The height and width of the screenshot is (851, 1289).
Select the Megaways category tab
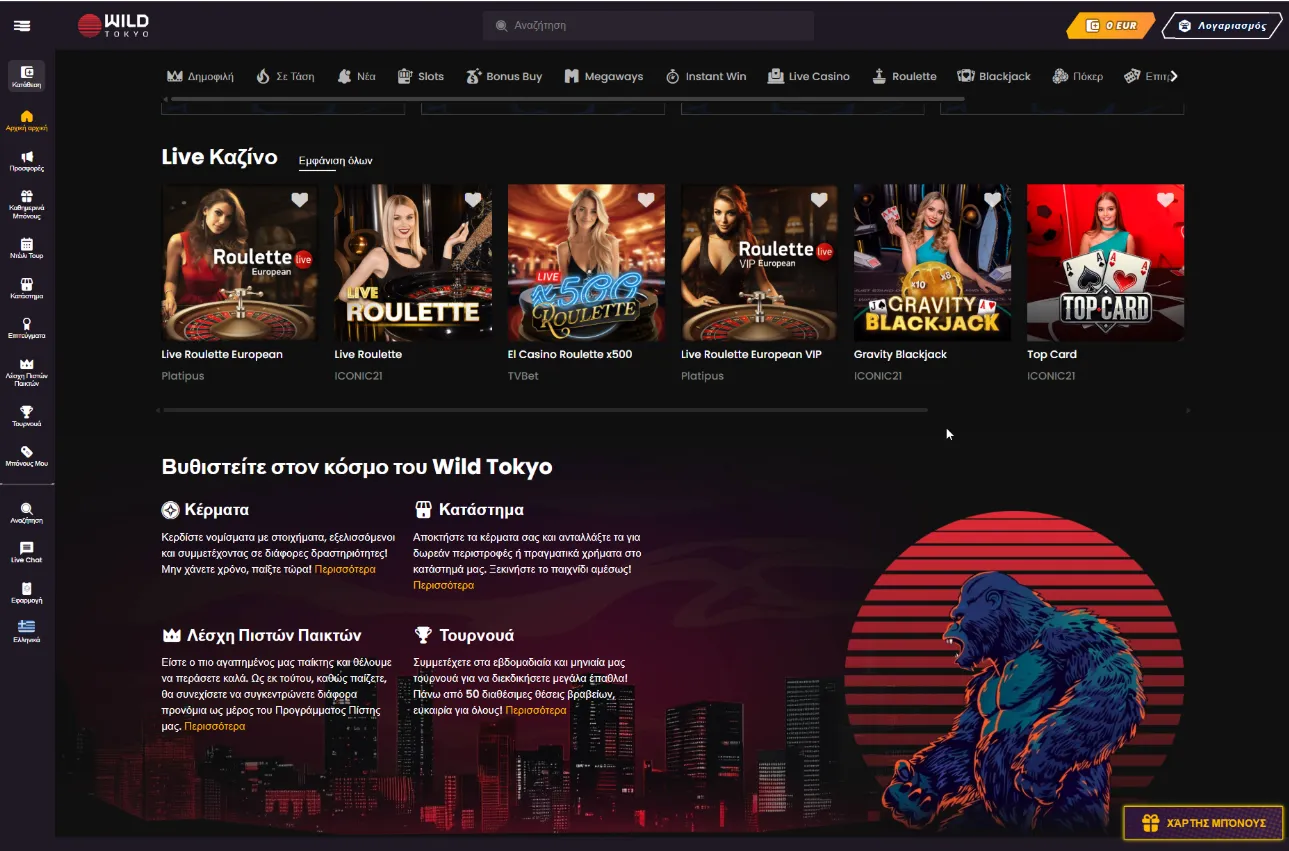[603, 76]
